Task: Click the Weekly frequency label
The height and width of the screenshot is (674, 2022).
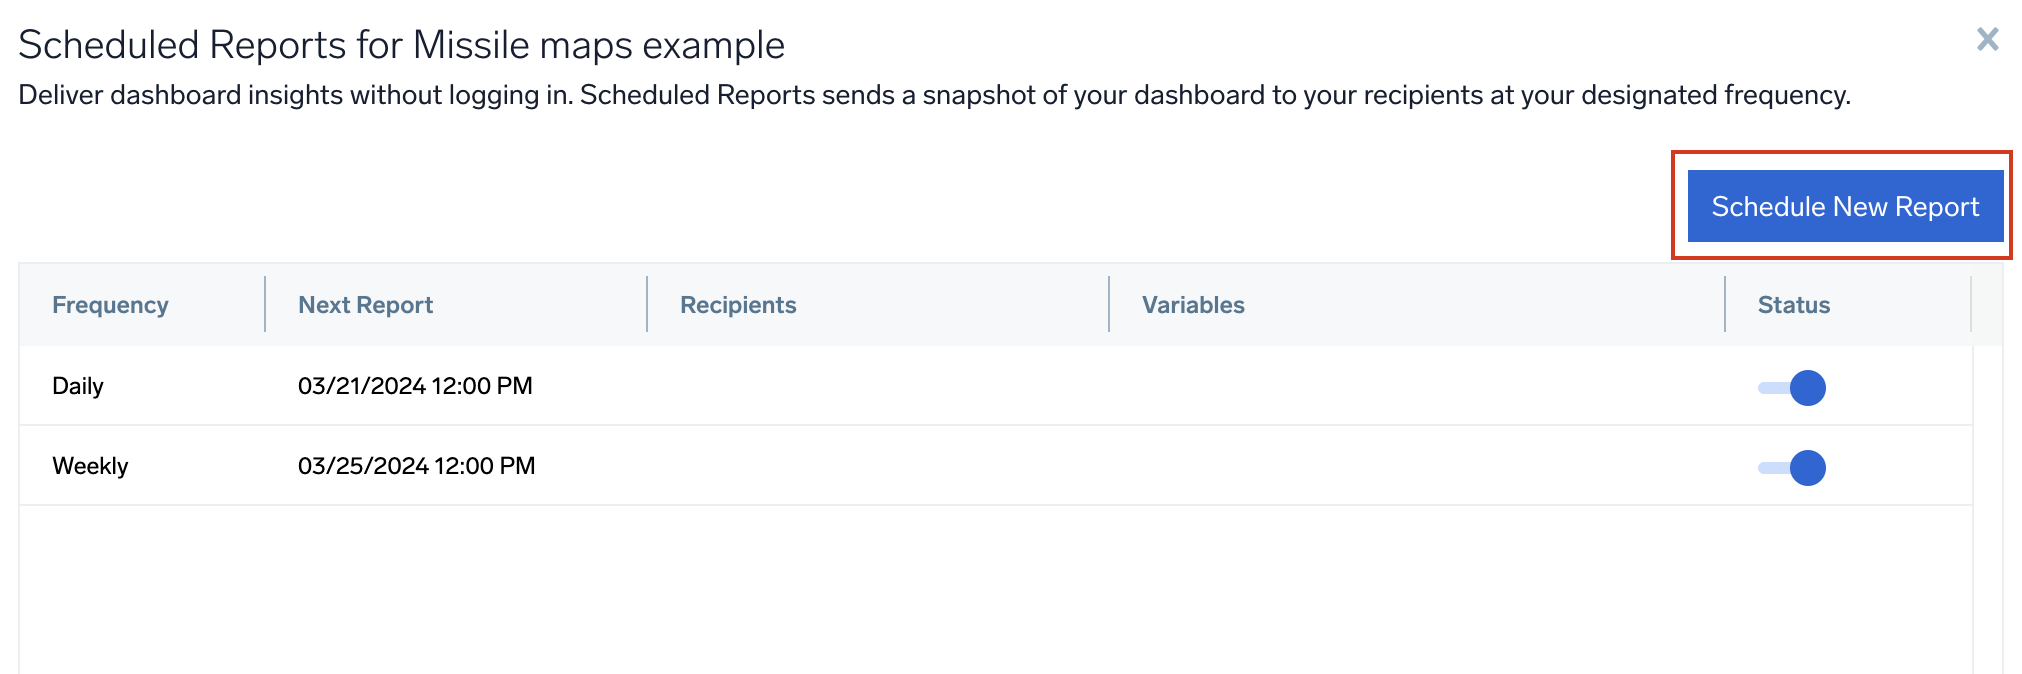Action: tap(90, 466)
